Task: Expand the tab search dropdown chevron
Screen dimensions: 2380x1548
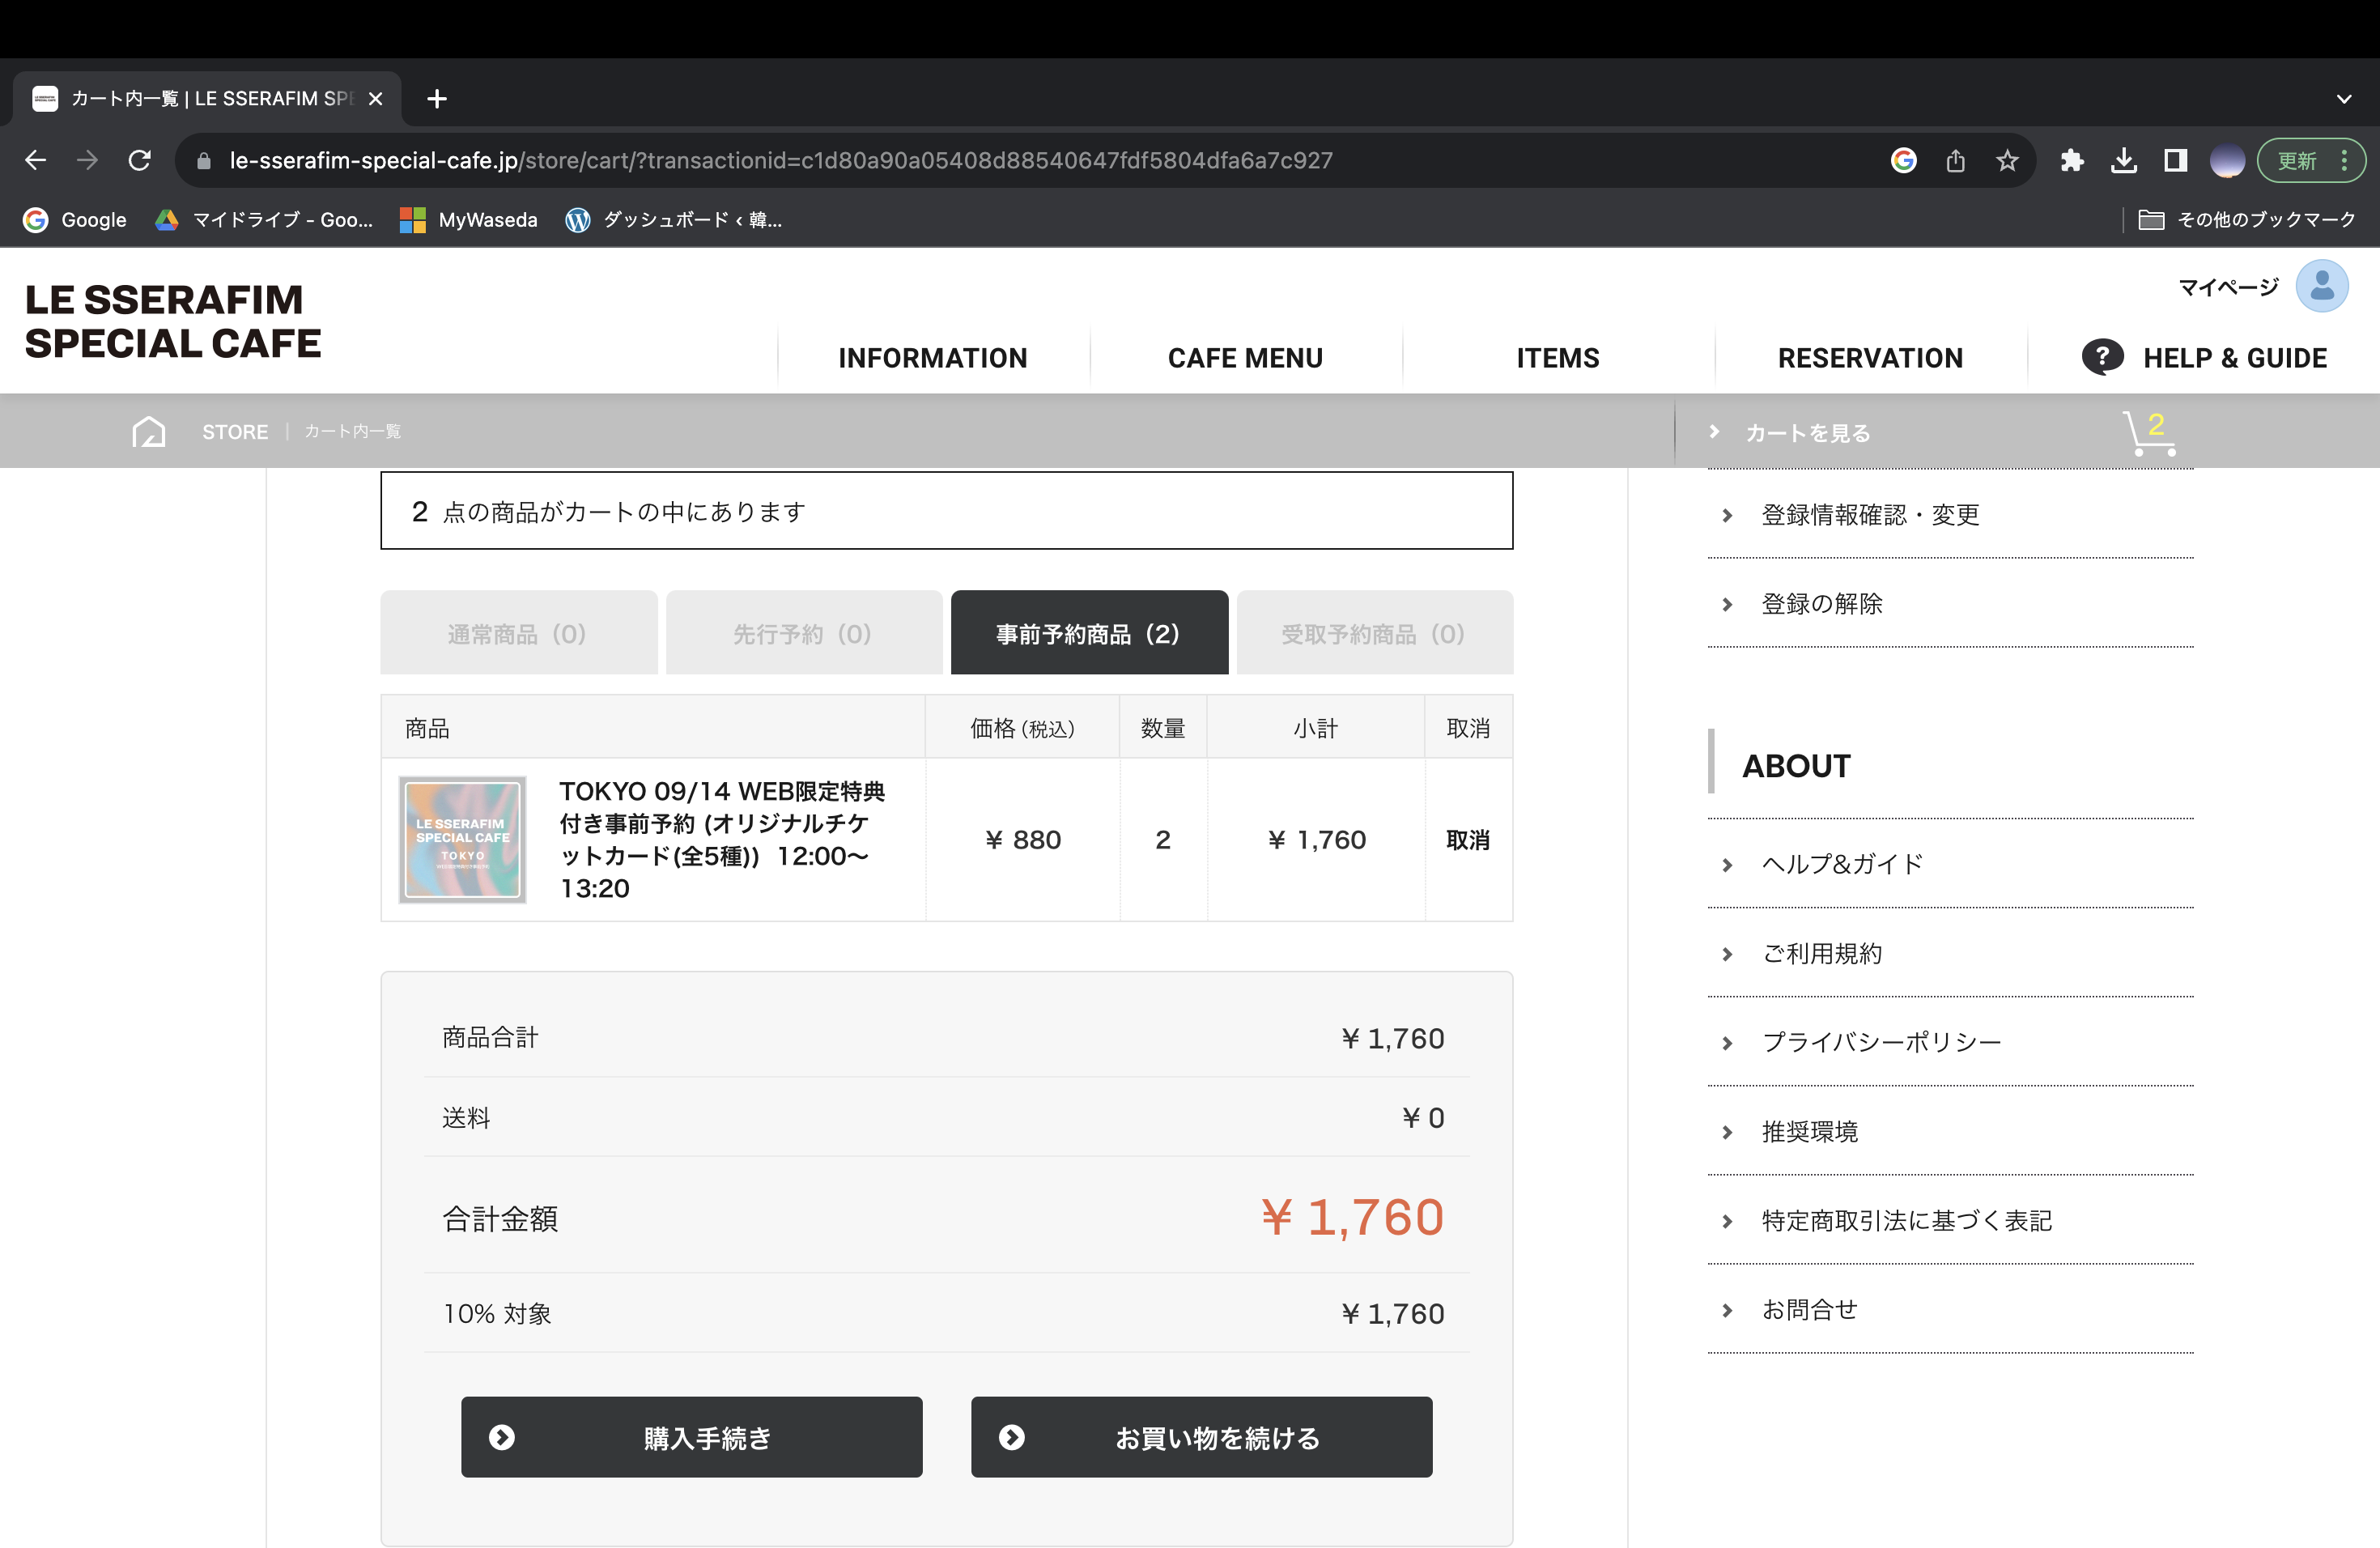Action: pos(2343,99)
